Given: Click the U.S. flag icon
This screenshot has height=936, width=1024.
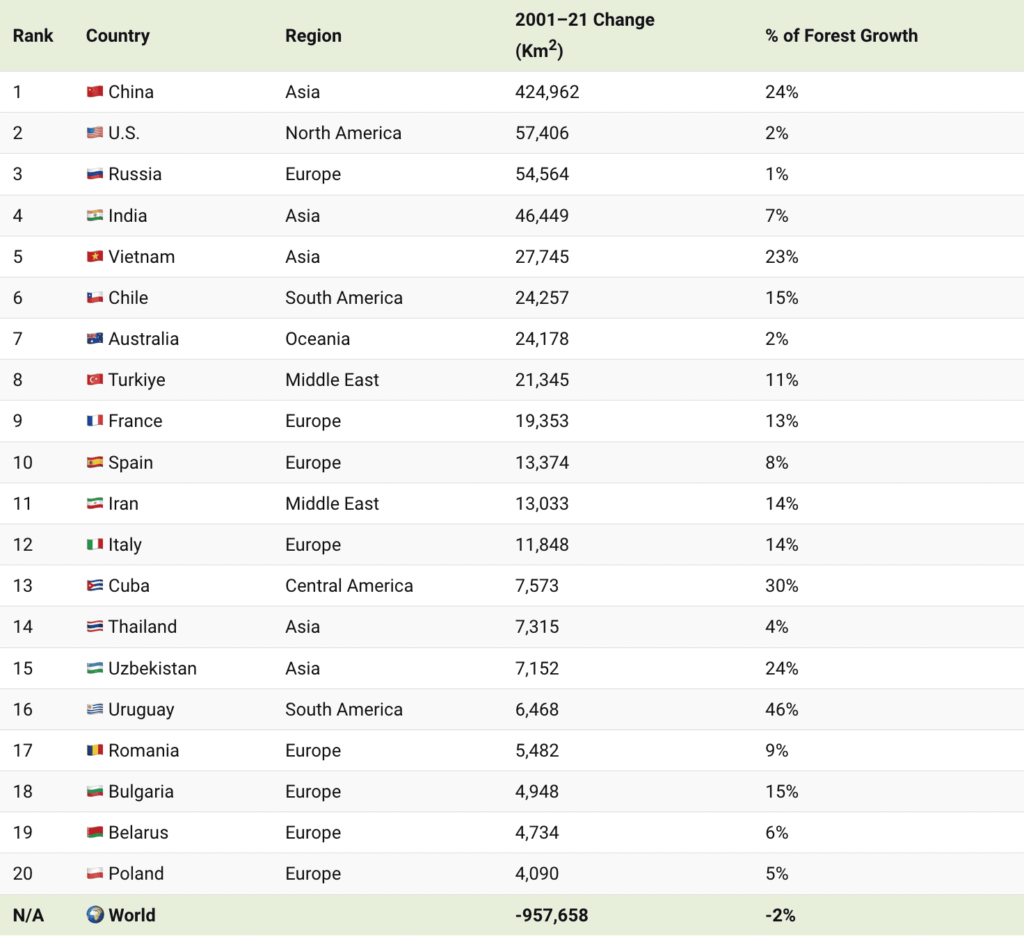Looking at the screenshot, I should point(95,133).
